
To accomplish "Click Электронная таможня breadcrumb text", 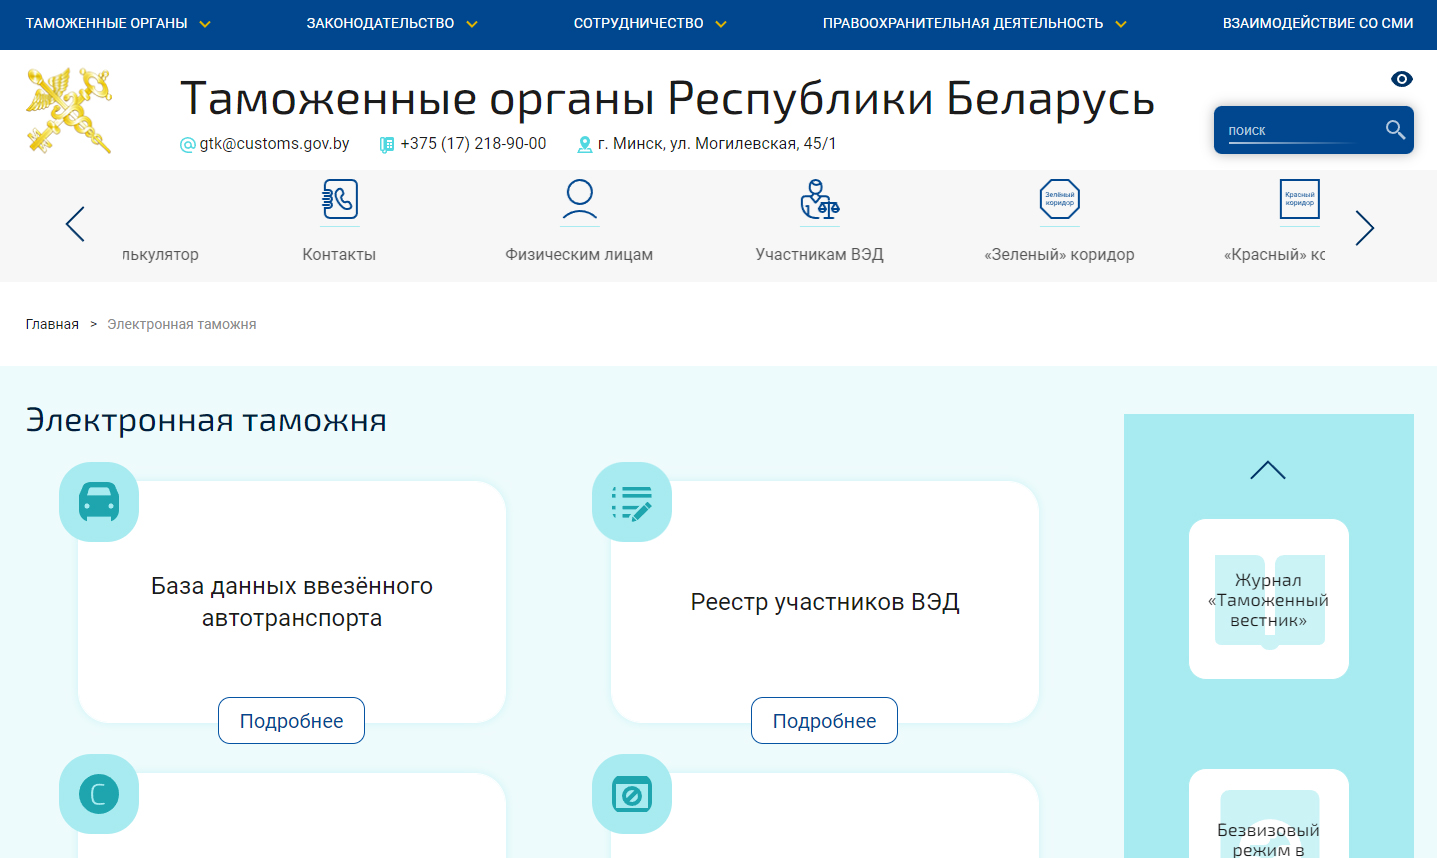I will [x=182, y=324].
